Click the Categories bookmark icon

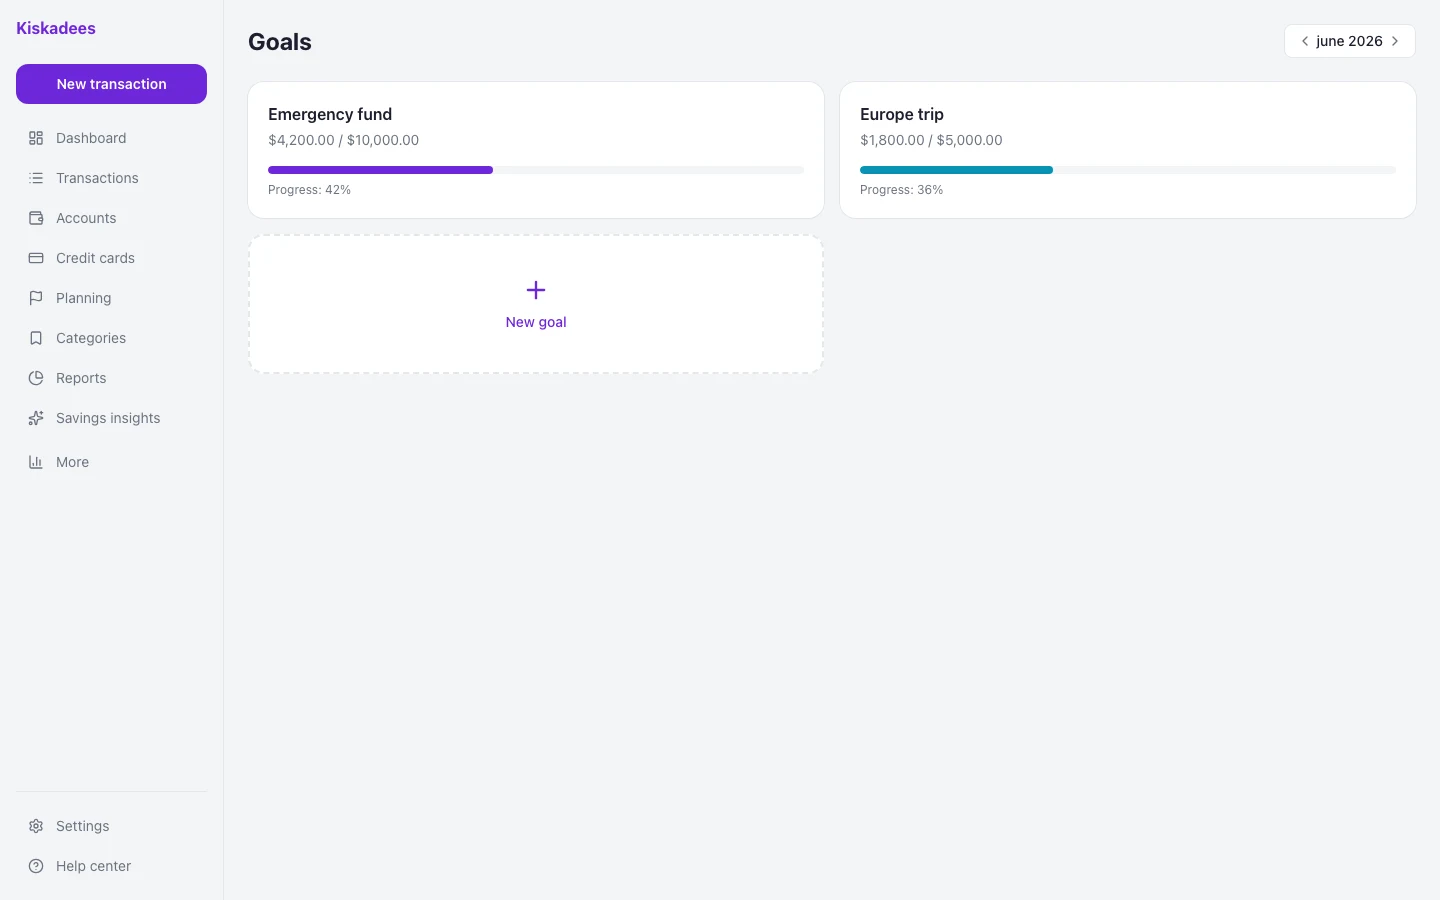click(x=36, y=338)
